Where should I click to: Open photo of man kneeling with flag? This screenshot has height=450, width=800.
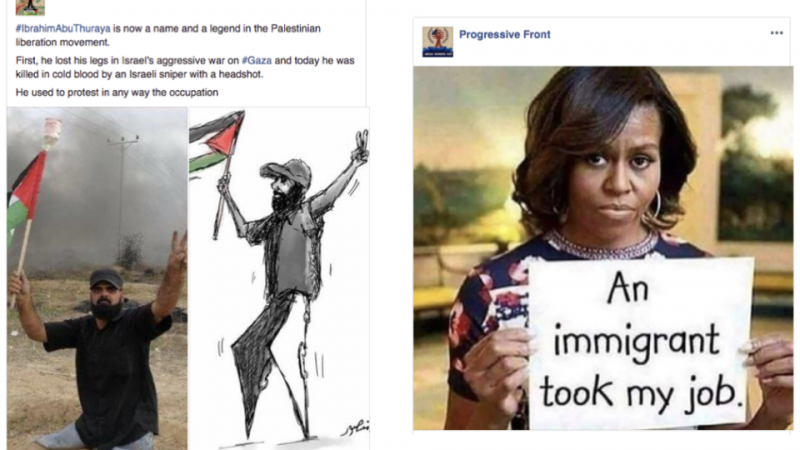point(97,279)
